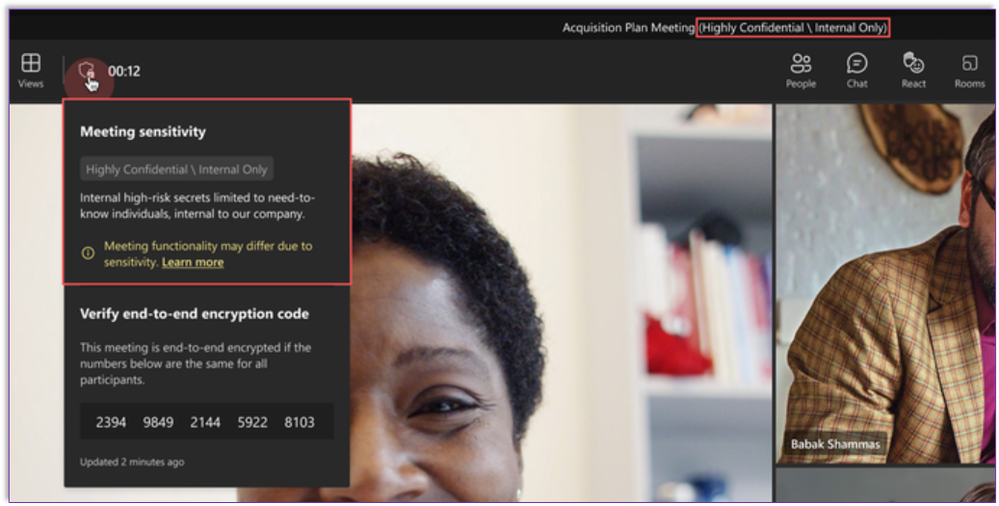Click encryption code number 2394
Viewport: 999px width, 506px height.
[x=111, y=422]
